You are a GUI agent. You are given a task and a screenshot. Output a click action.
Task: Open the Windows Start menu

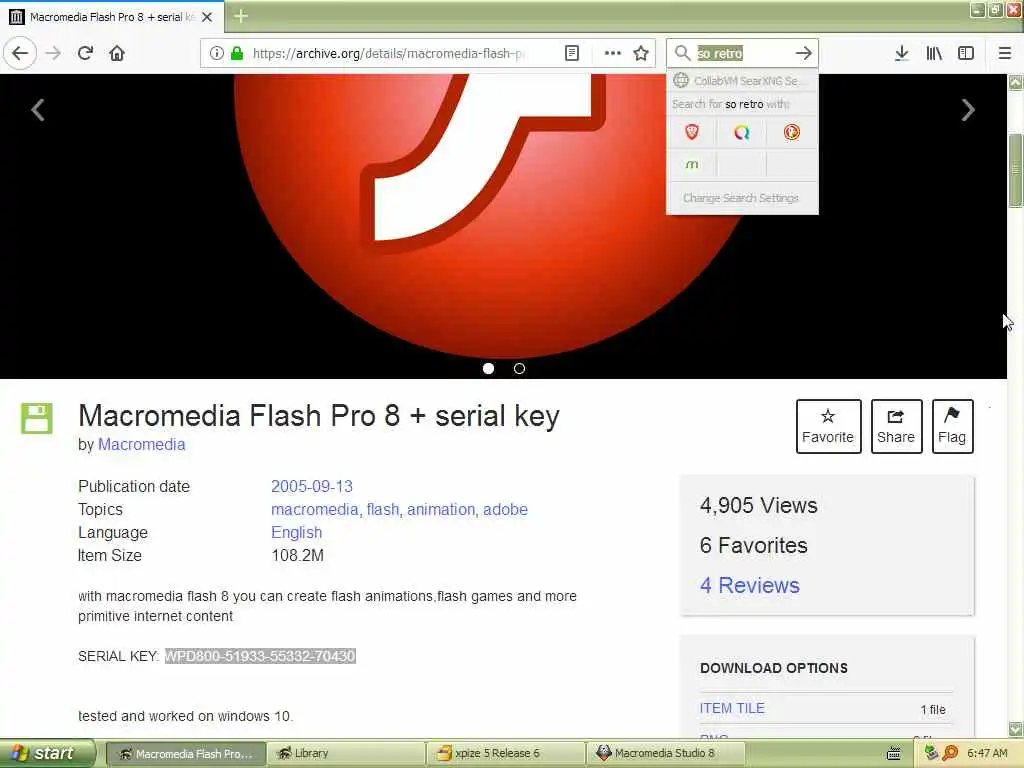[47, 754]
